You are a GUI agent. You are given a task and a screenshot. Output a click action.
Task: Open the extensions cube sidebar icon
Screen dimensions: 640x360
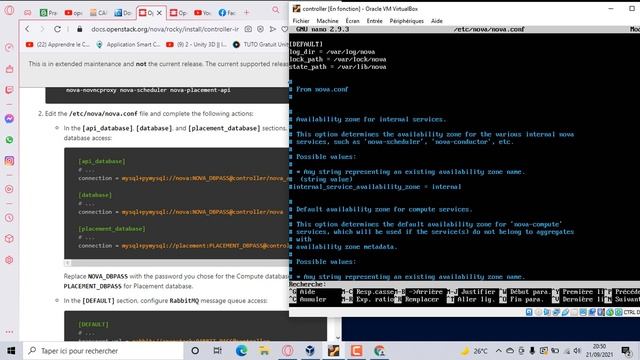coord(9,238)
